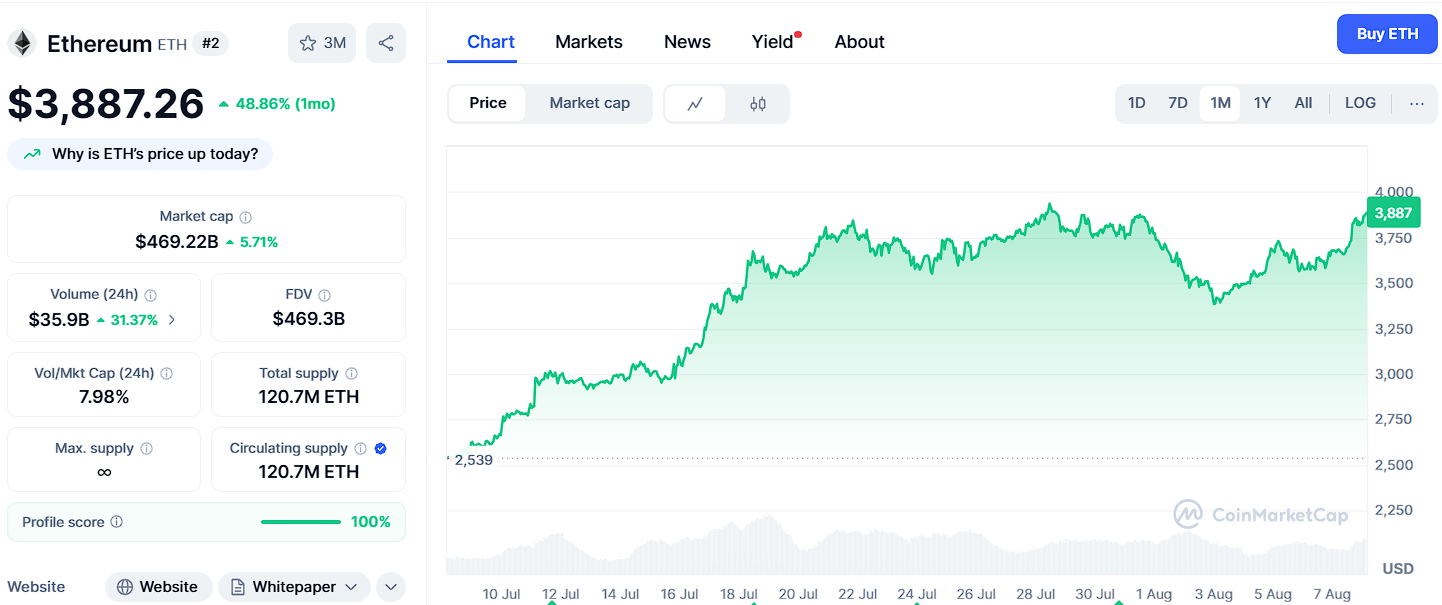Expand more website links chevron
The height and width of the screenshot is (605, 1442).
tap(390, 587)
